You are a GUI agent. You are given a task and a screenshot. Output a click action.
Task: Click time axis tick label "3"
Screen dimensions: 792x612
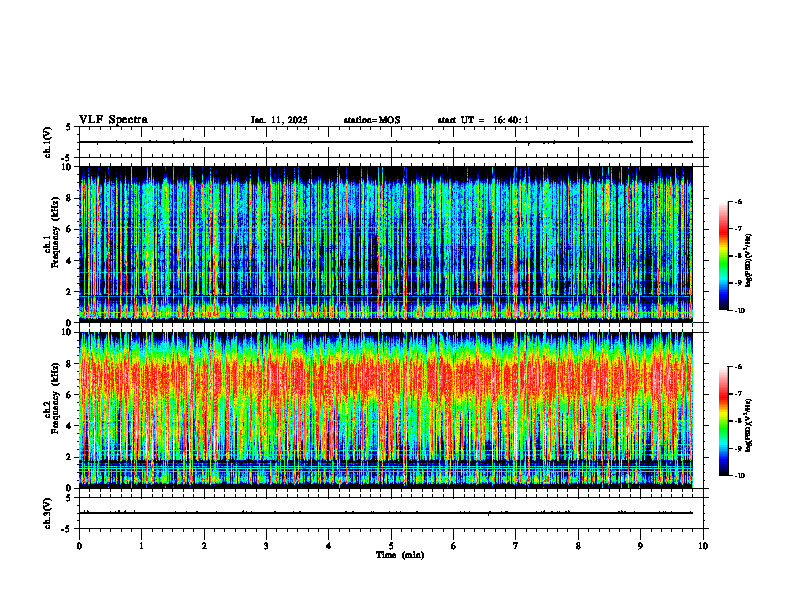coord(266,546)
